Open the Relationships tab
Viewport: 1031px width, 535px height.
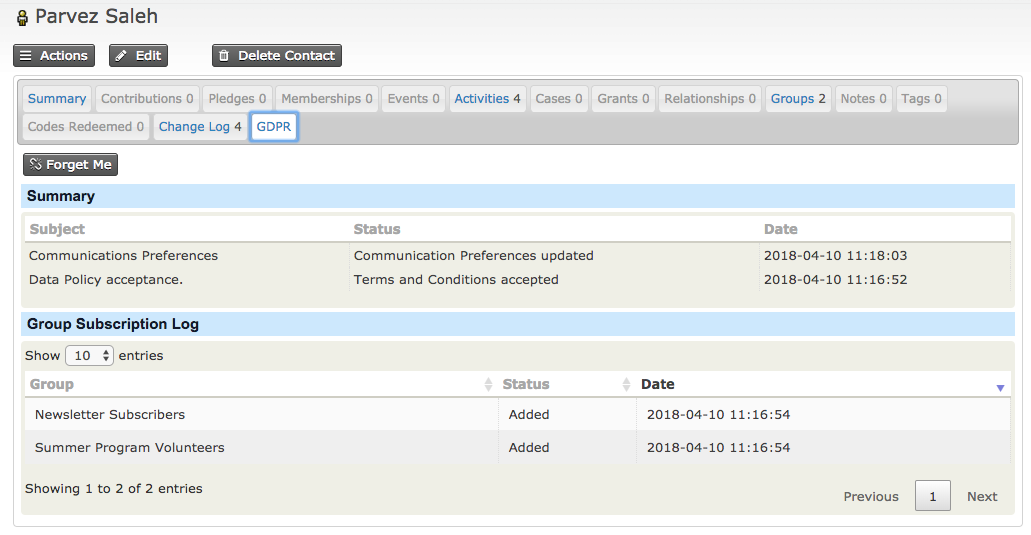point(709,99)
